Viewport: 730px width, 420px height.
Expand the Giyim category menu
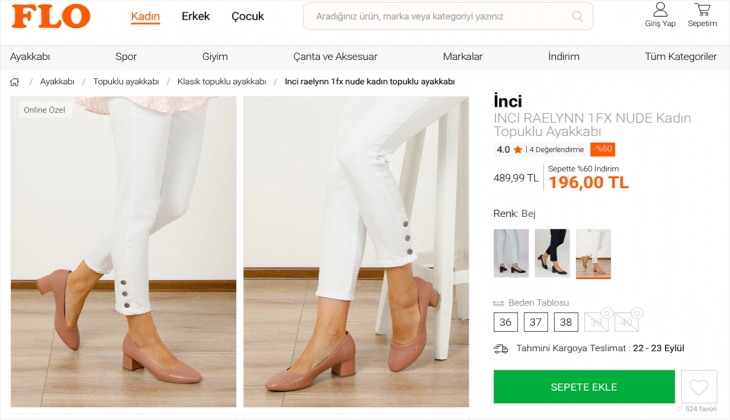[215, 57]
